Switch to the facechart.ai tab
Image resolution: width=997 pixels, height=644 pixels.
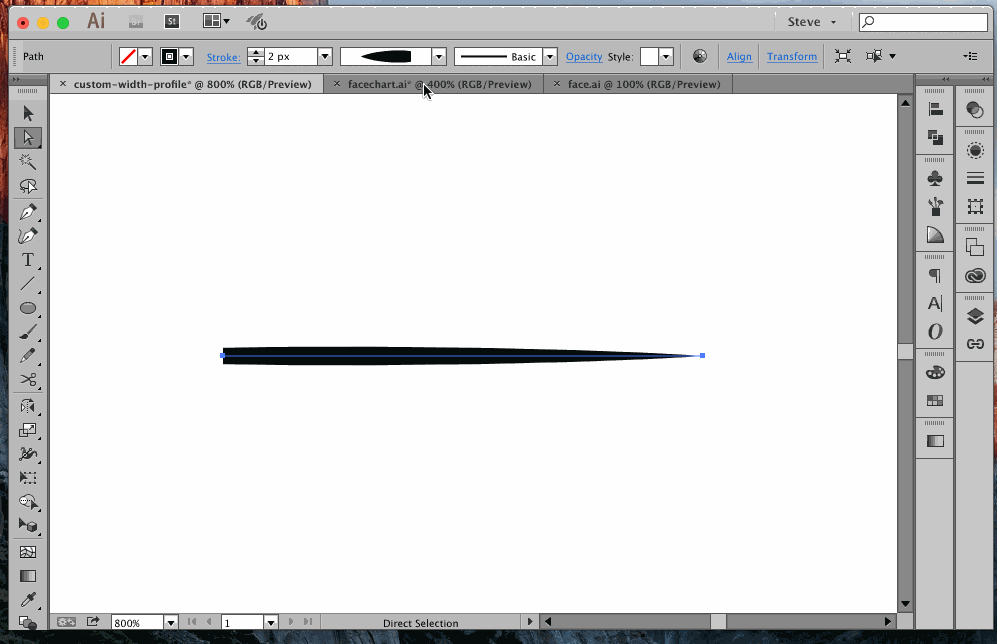[x=439, y=84]
